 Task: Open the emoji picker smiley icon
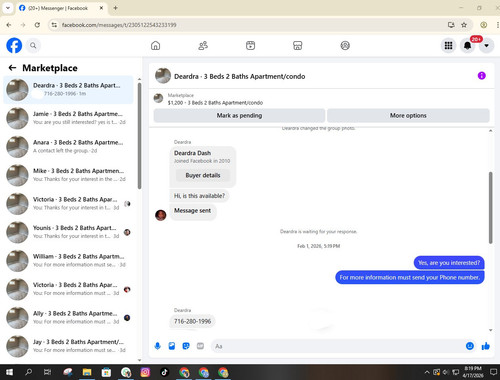pos(470,346)
